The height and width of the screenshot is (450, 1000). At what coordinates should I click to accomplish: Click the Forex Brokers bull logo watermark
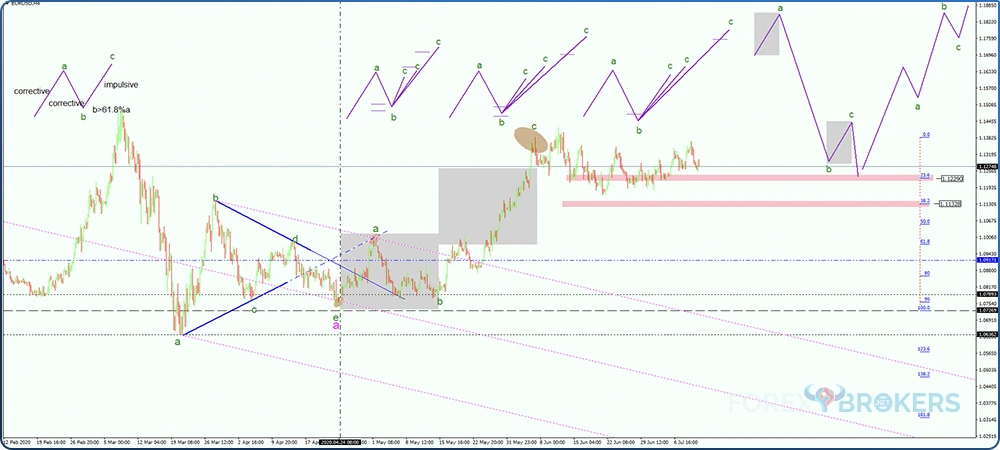pyautogui.click(x=824, y=403)
